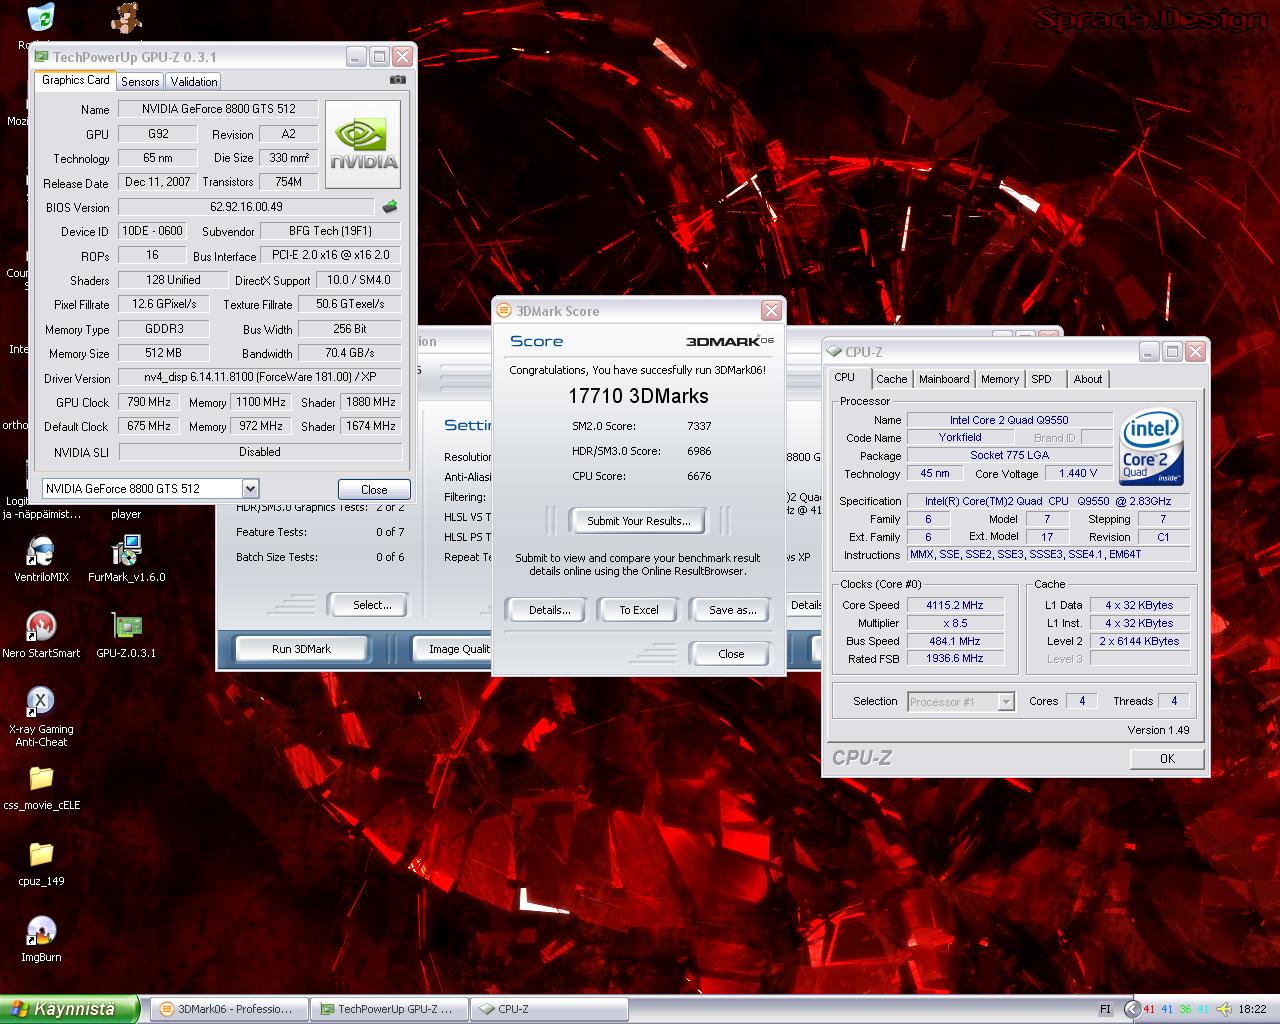
Task: Click the NVIDIA logo in GPU-Z
Action: coord(363,144)
